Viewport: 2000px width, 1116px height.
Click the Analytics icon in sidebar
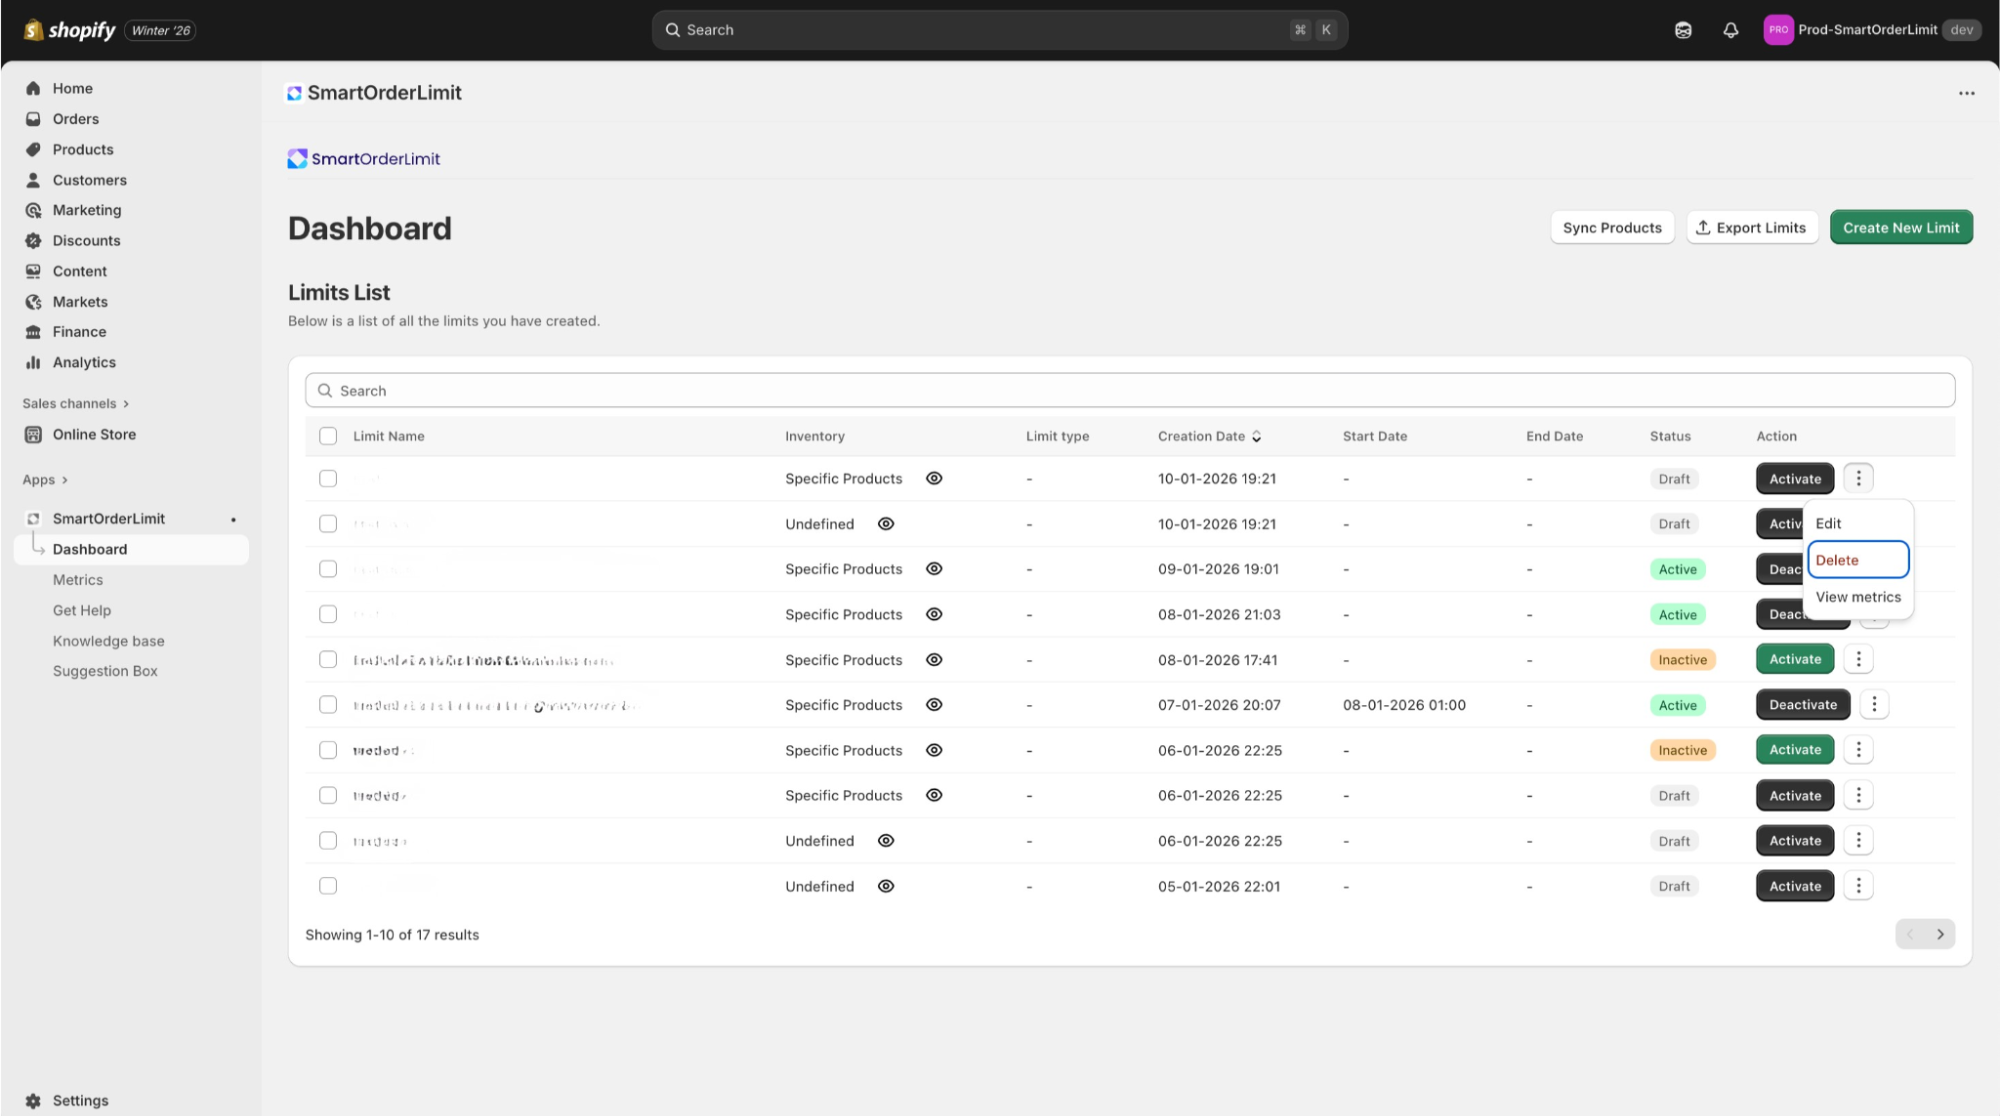pos(33,363)
